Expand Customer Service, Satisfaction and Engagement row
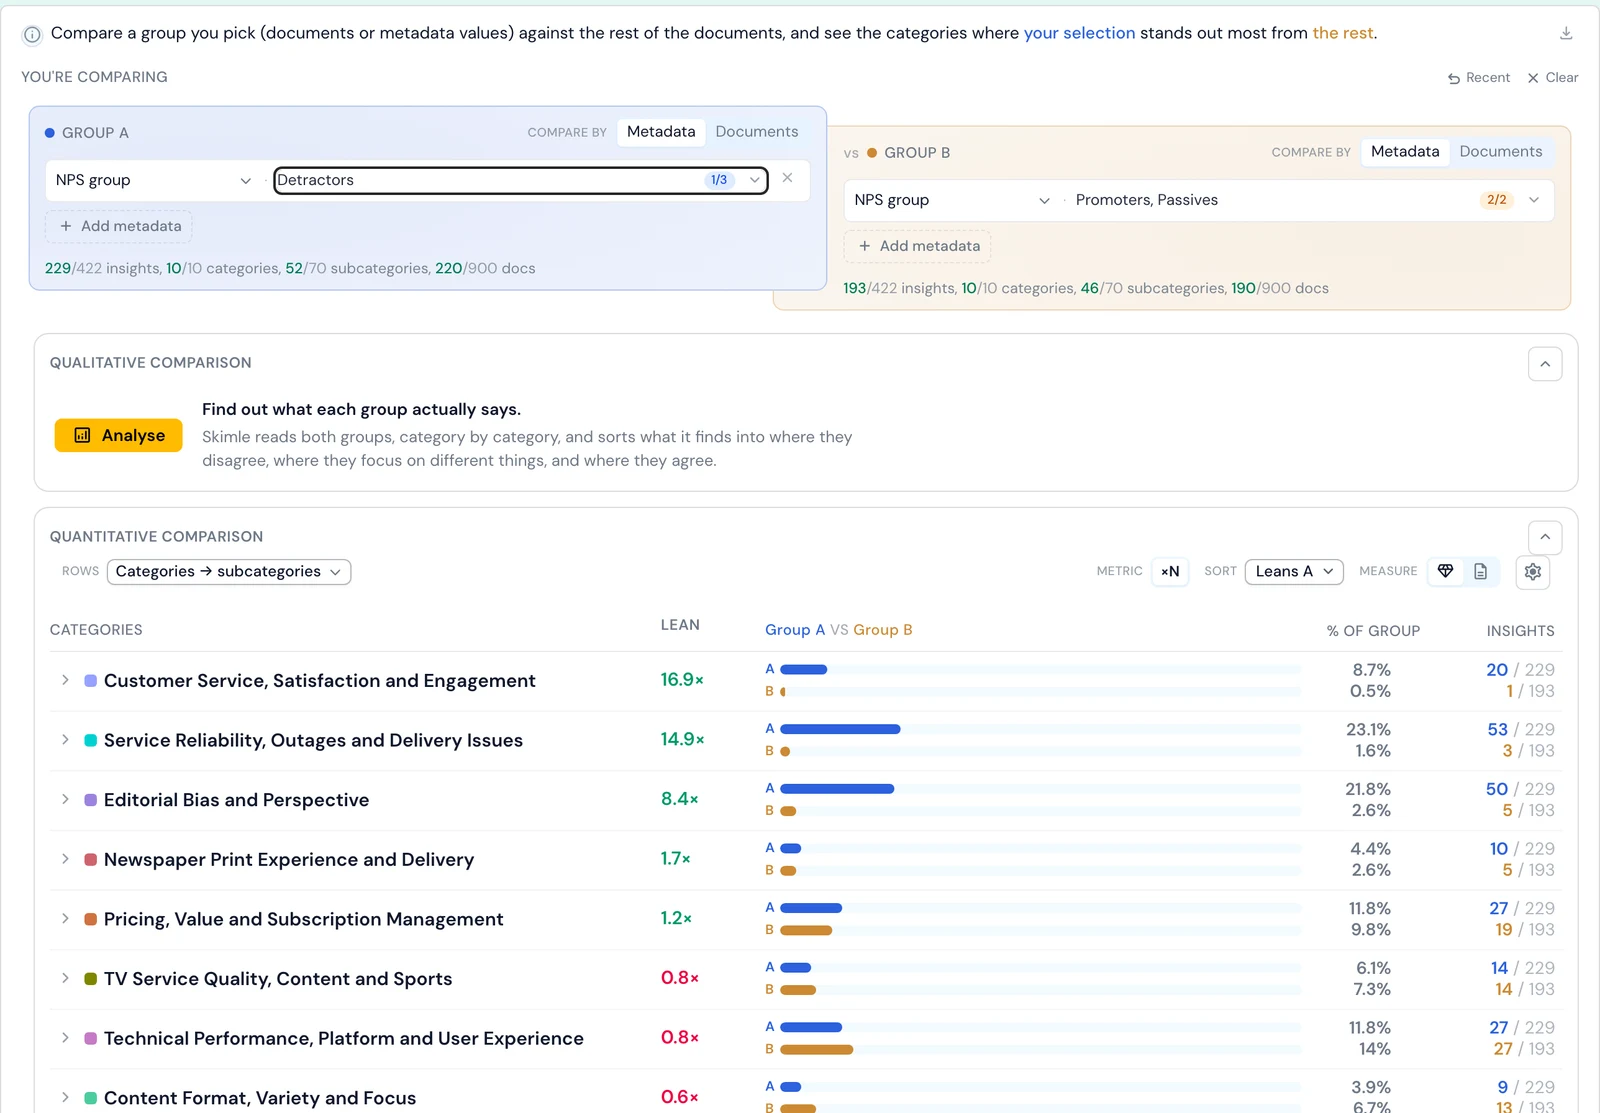The height and width of the screenshot is (1113, 1600). point(65,680)
